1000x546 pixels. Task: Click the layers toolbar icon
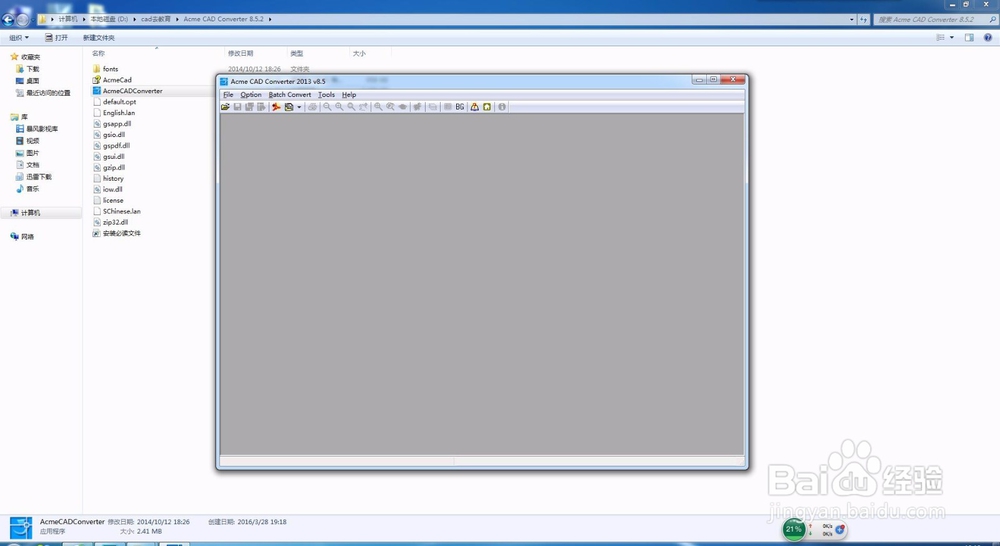coord(433,107)
